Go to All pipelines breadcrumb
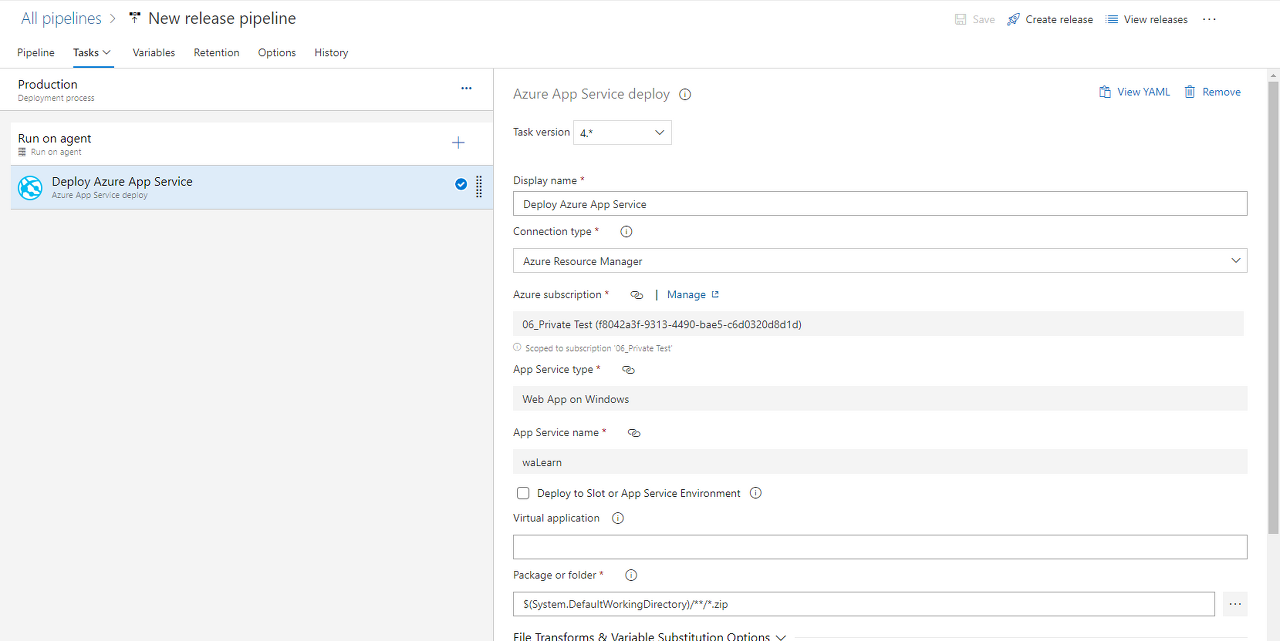 (x=61, y=19)
